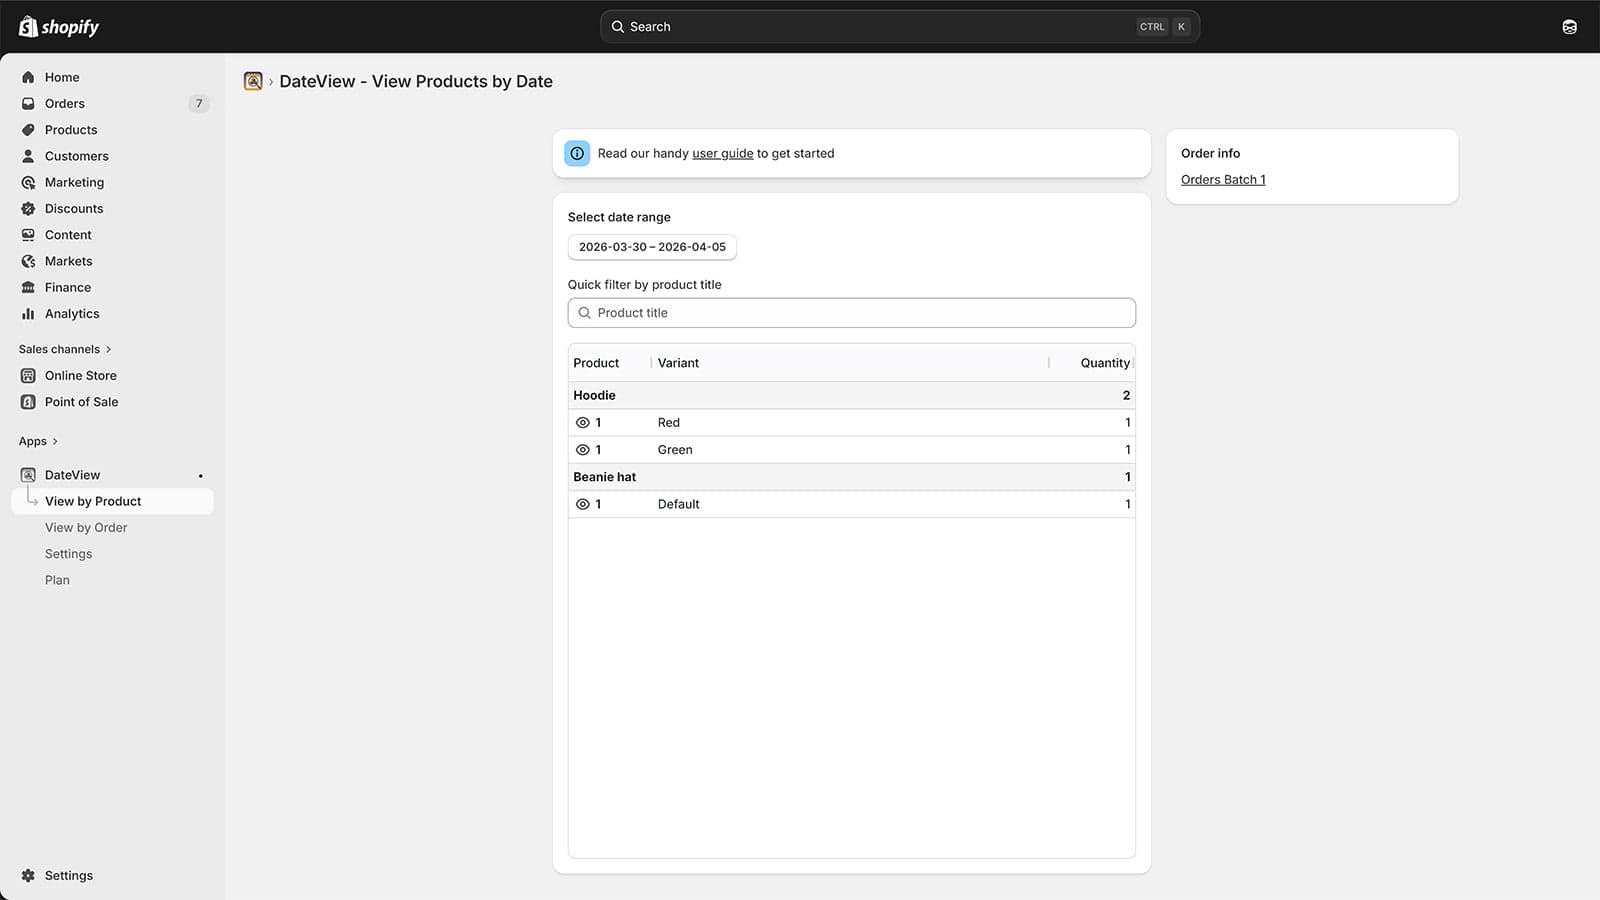Expand the Apps section
Screen dimensions: 1600x900
(x=39, y=441)
